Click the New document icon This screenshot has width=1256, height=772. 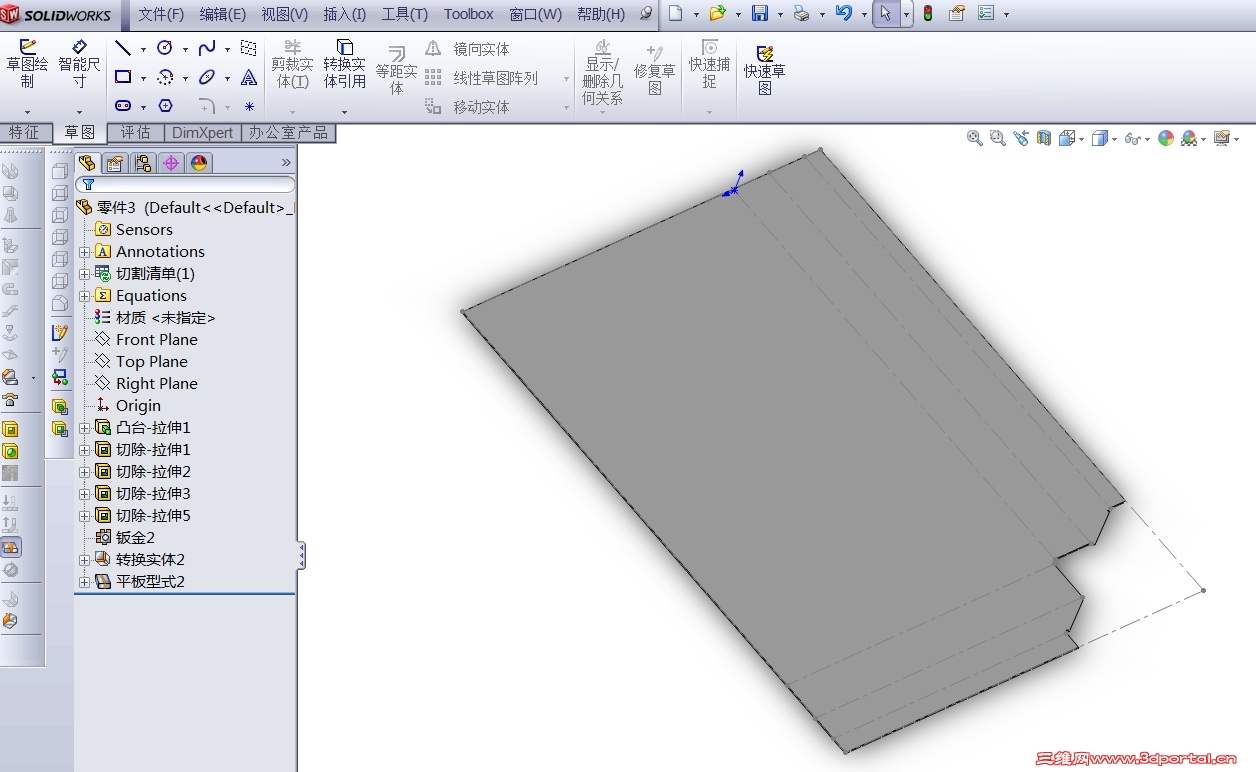676,14
